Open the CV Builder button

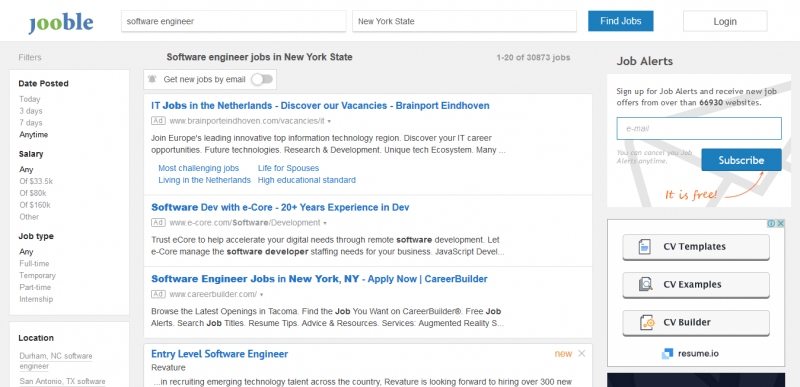point(696,322)
